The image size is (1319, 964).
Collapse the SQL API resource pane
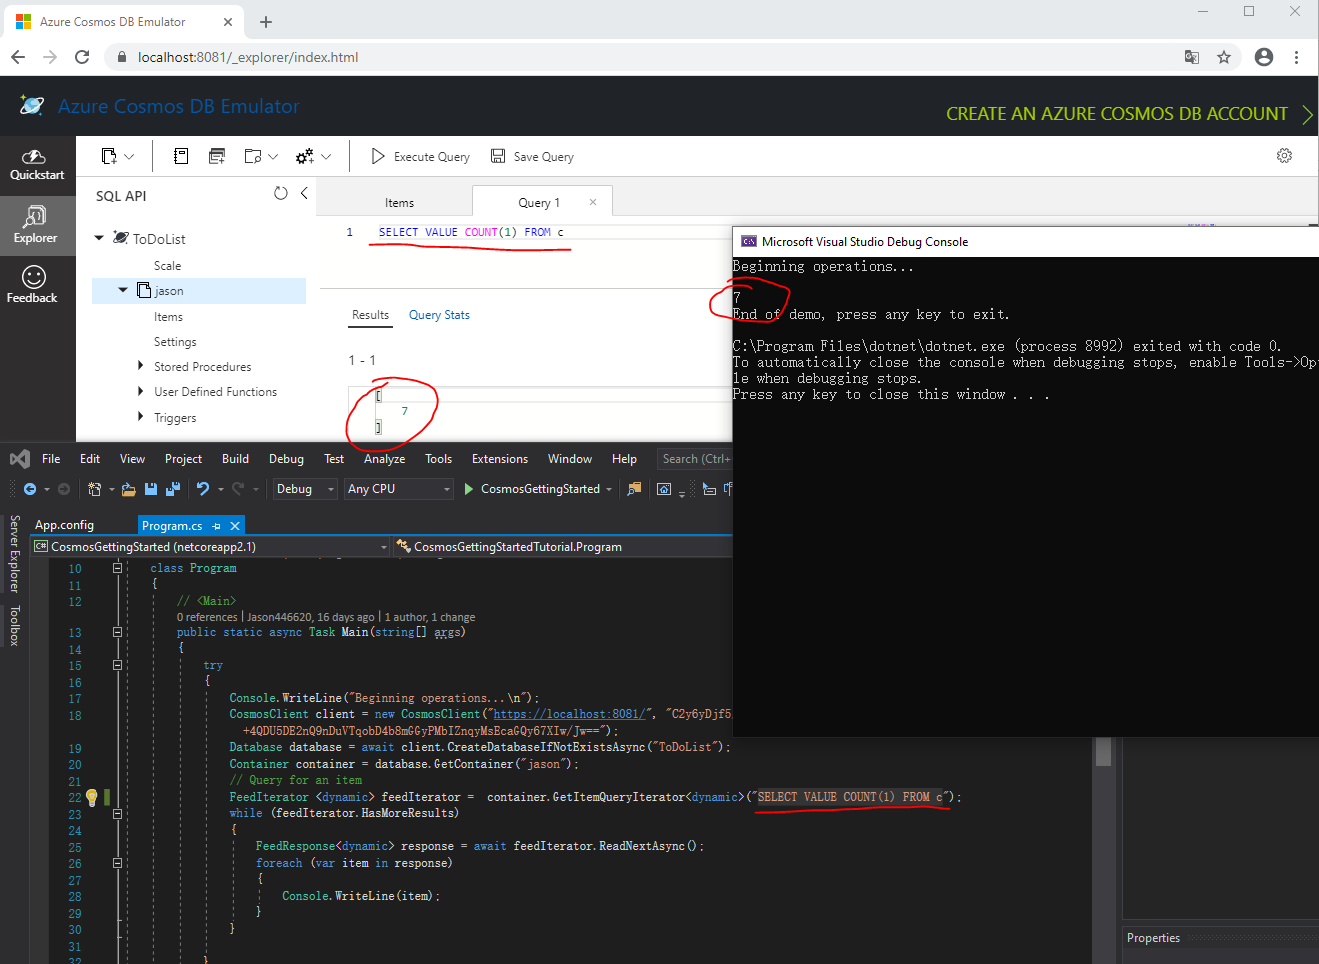coord(304,194)
